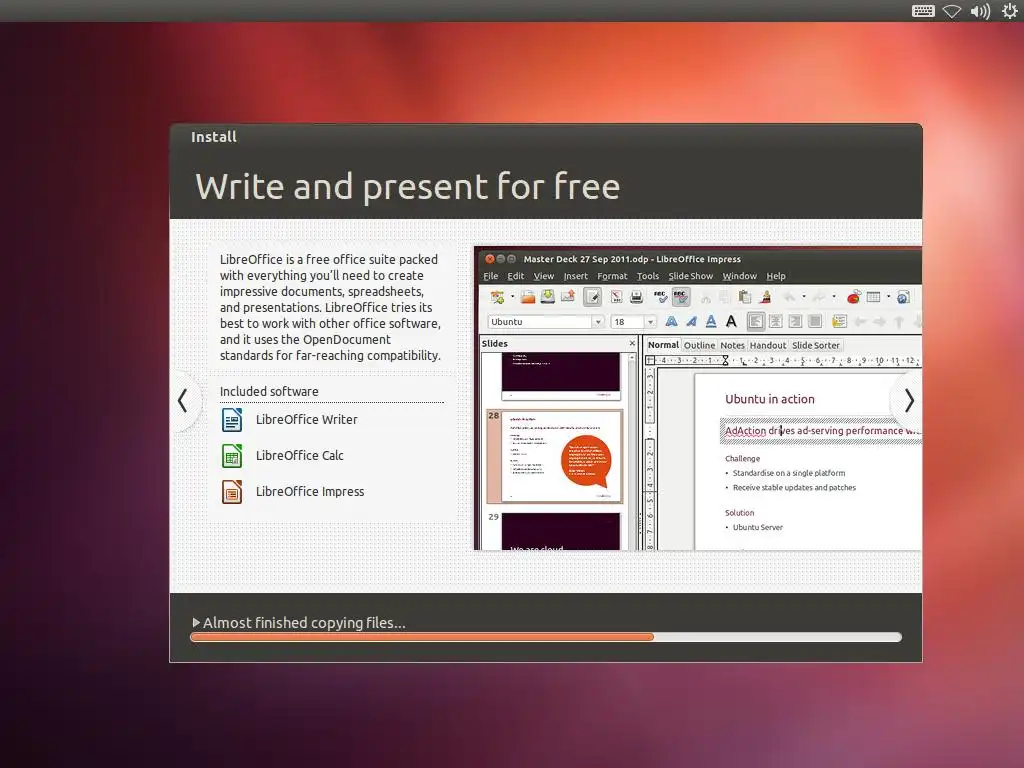Click the LibreOffice Impress icon

pyautogui.click(x=232, y=492)
